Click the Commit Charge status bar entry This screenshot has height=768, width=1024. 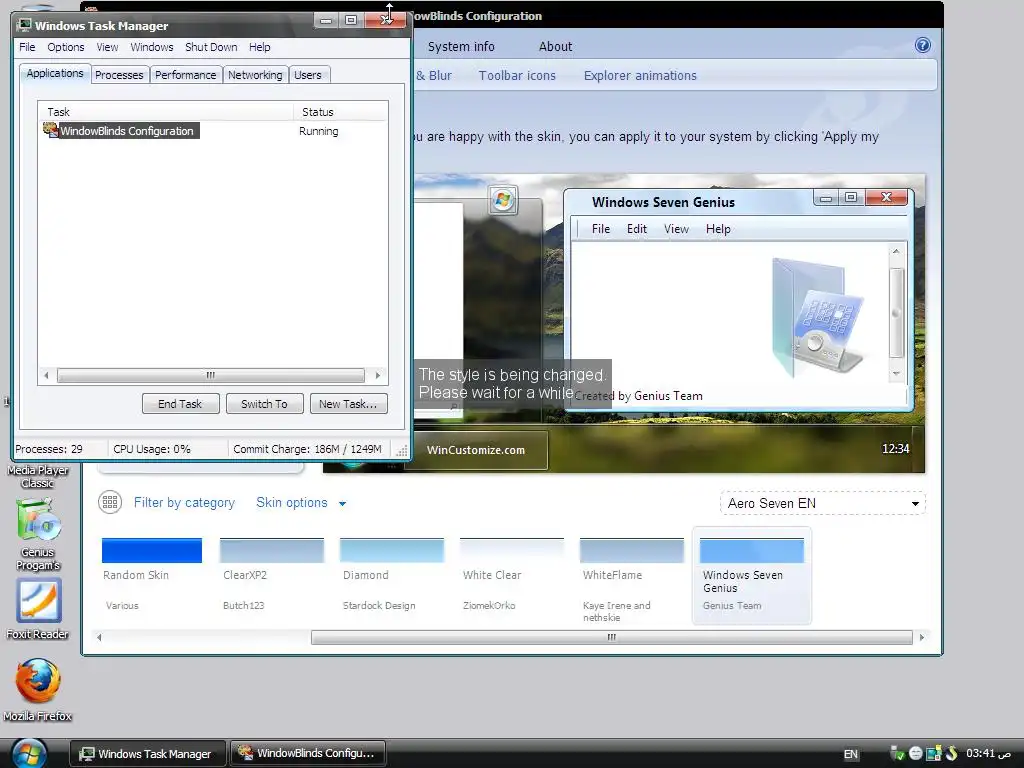307,449
